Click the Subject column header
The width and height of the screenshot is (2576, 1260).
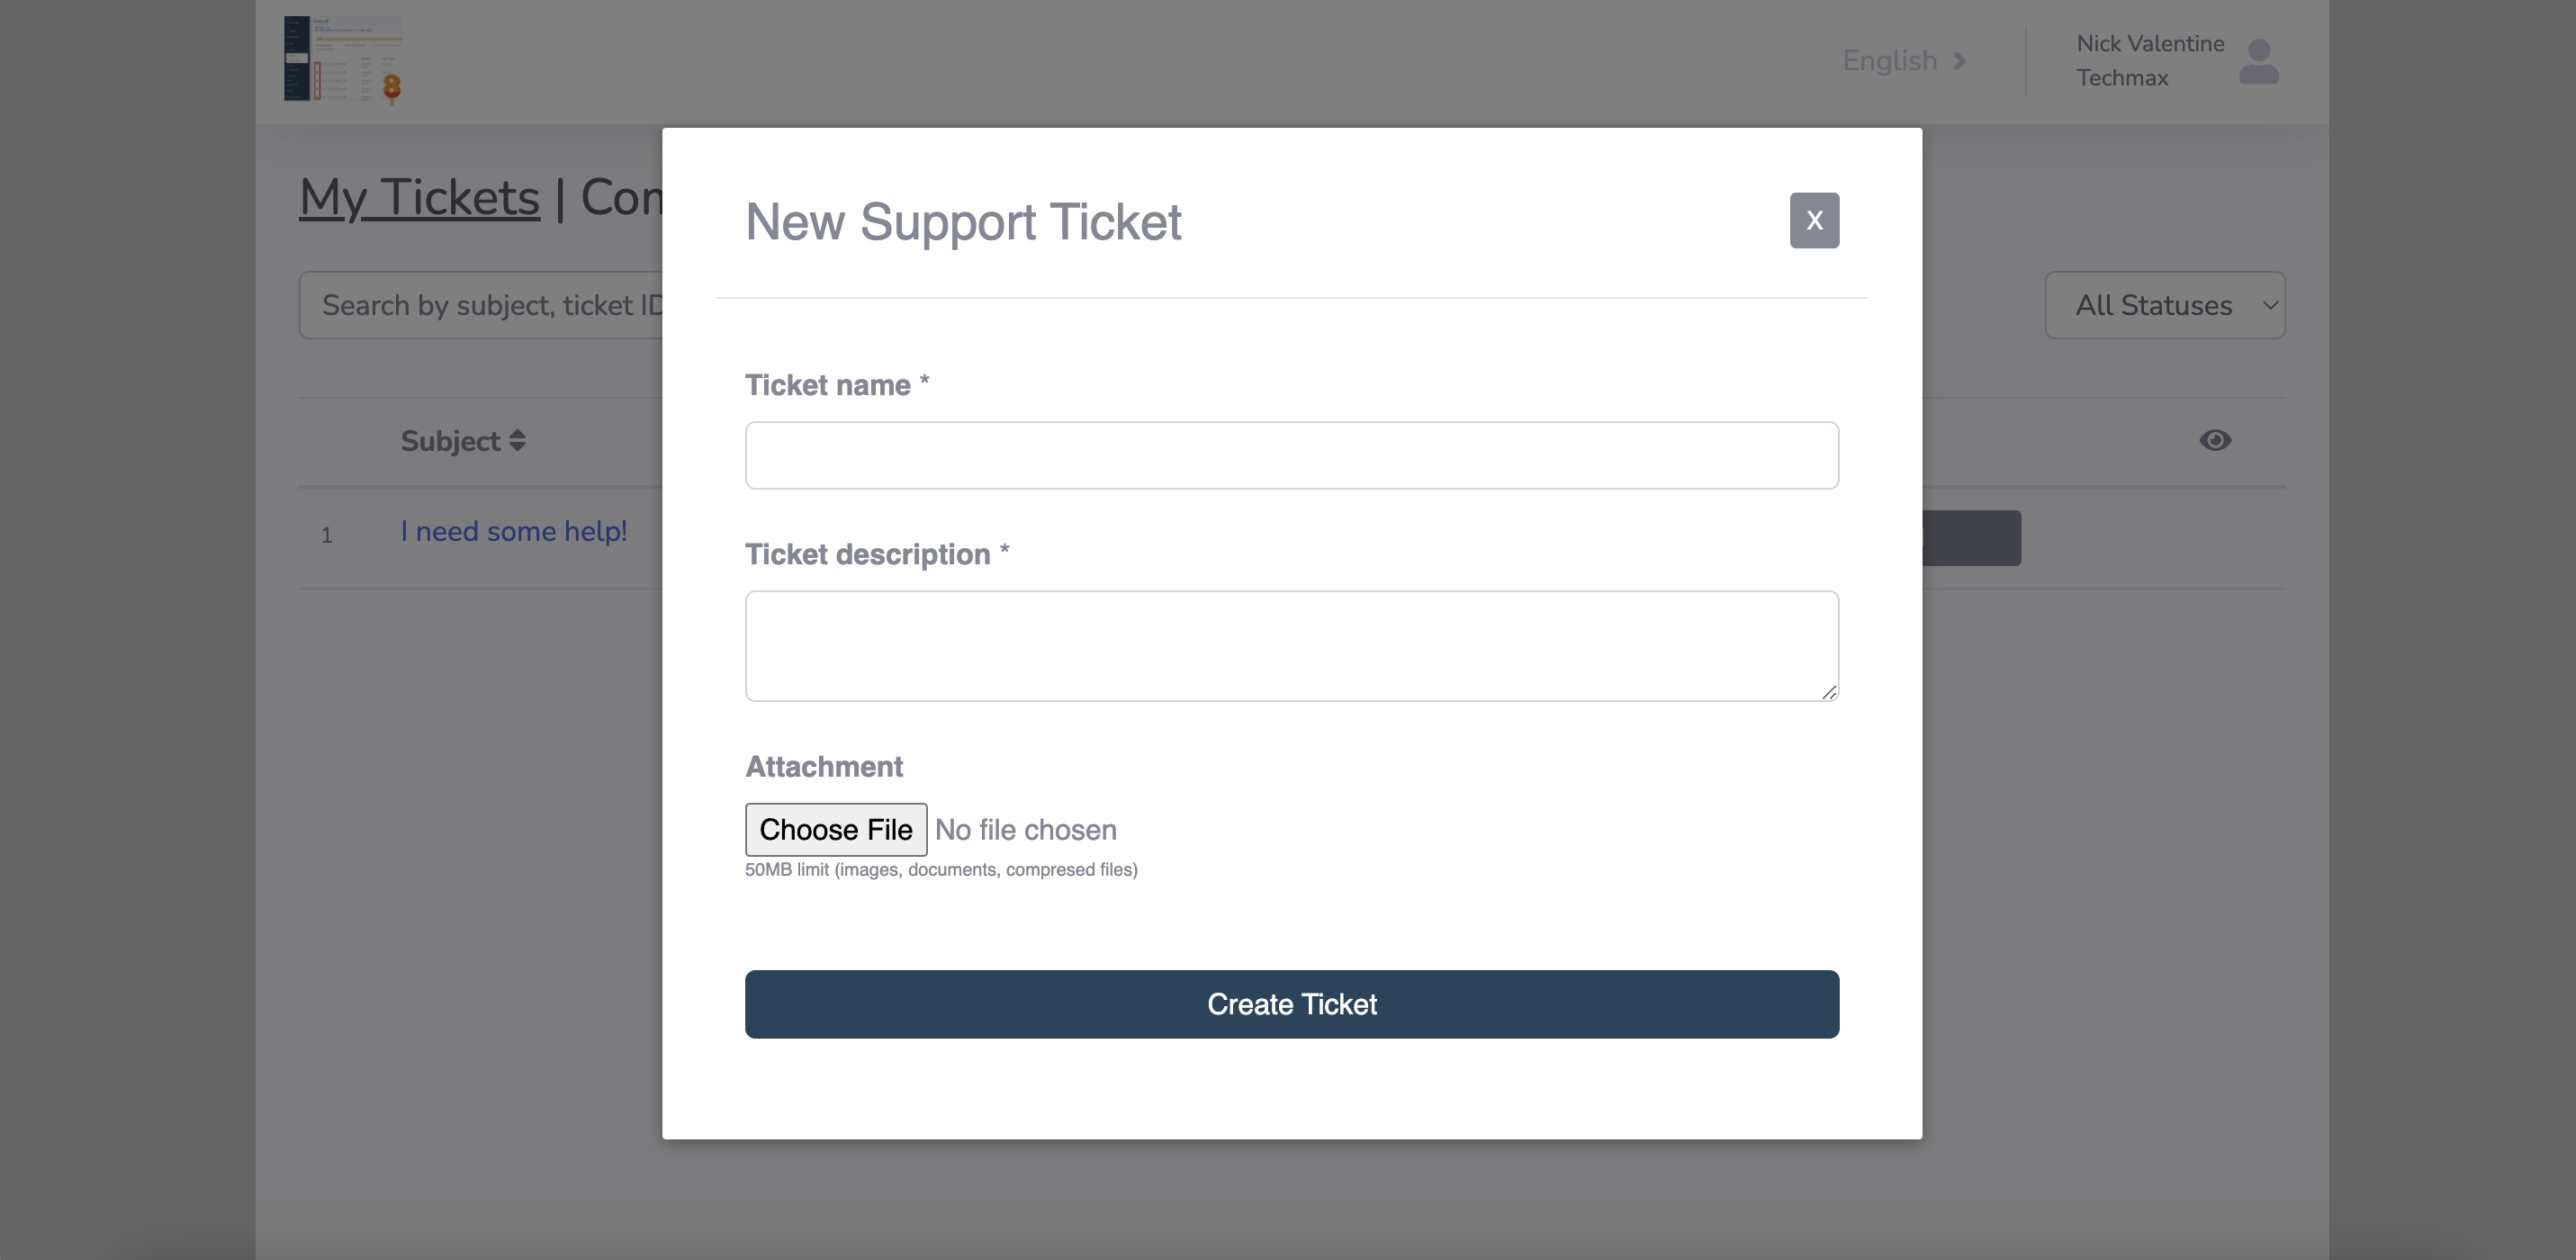(450, 441)
